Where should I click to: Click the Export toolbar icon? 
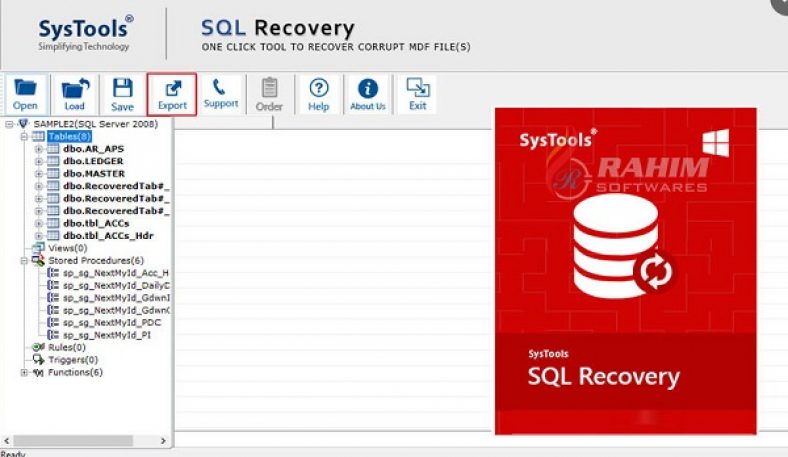[x=172, y=88]
